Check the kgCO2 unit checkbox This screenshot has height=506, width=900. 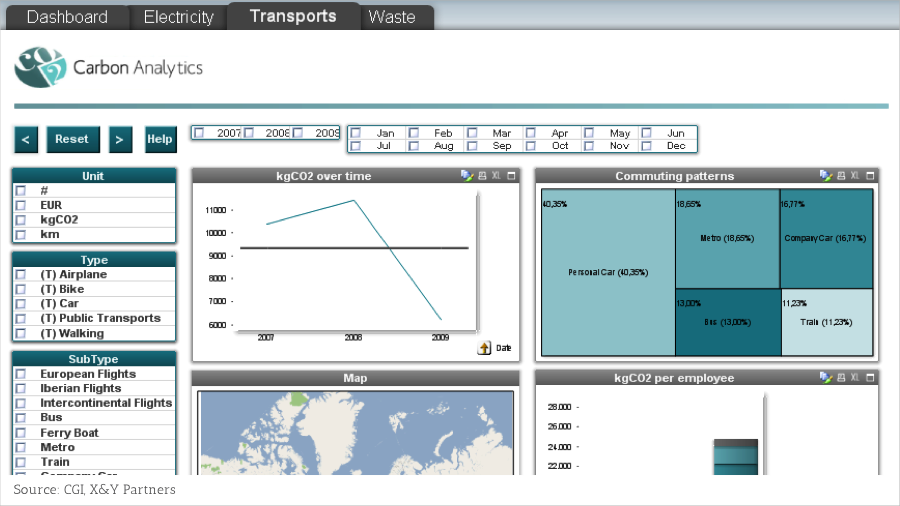tap(20, 220)
